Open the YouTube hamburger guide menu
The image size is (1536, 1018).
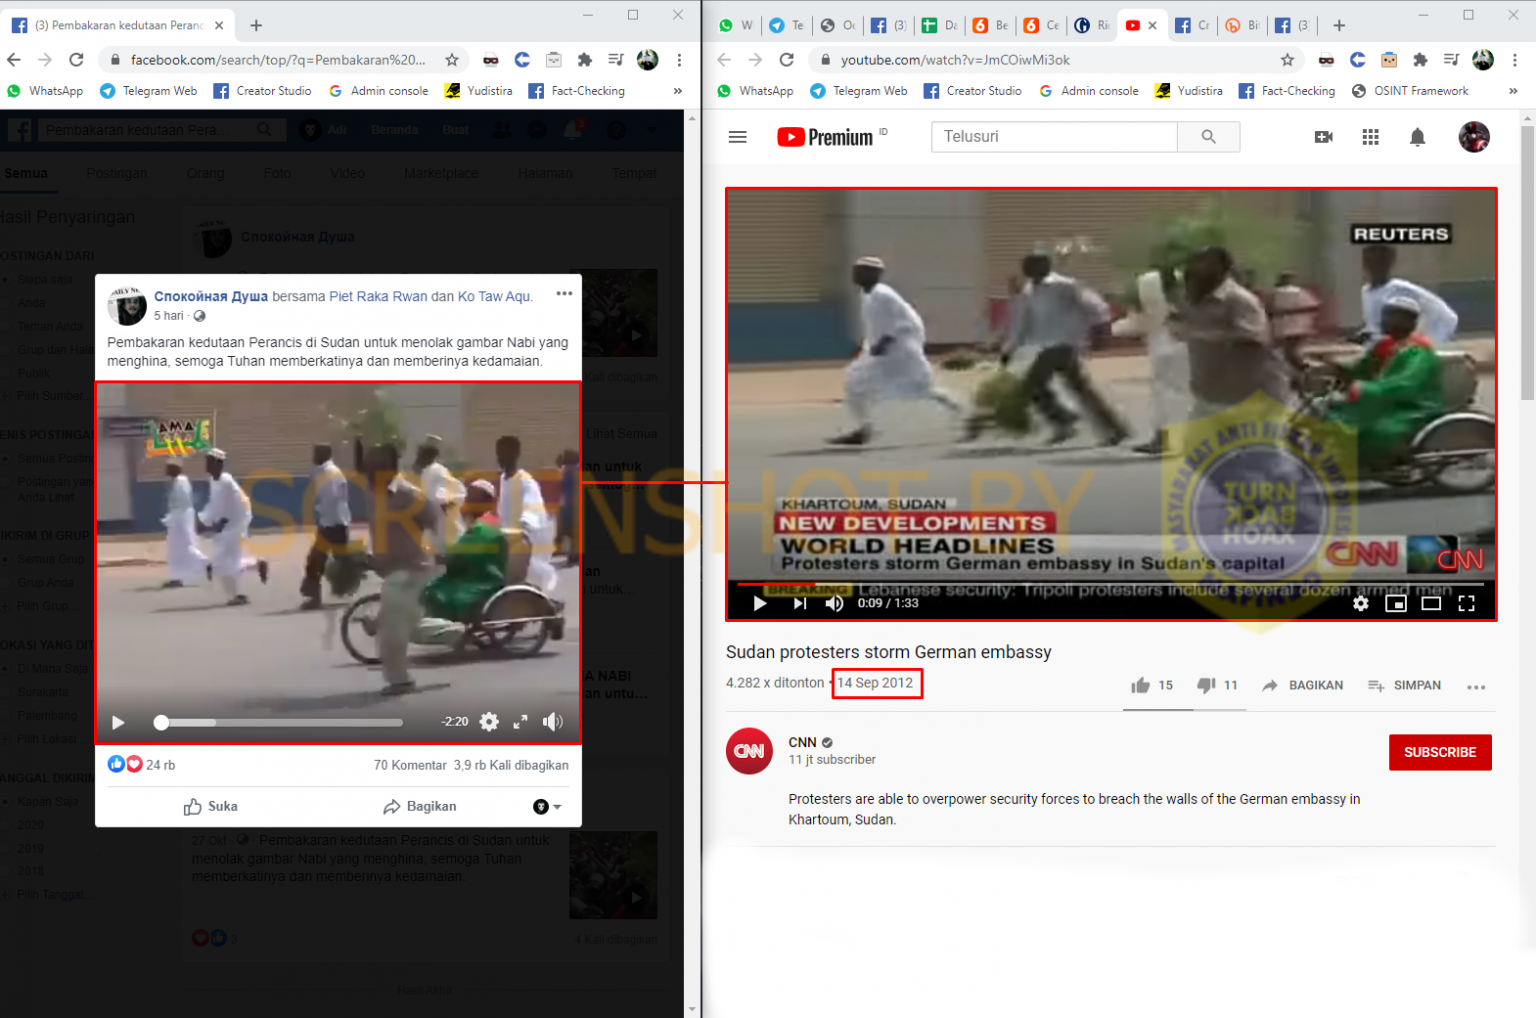click(x=738, y=137)
